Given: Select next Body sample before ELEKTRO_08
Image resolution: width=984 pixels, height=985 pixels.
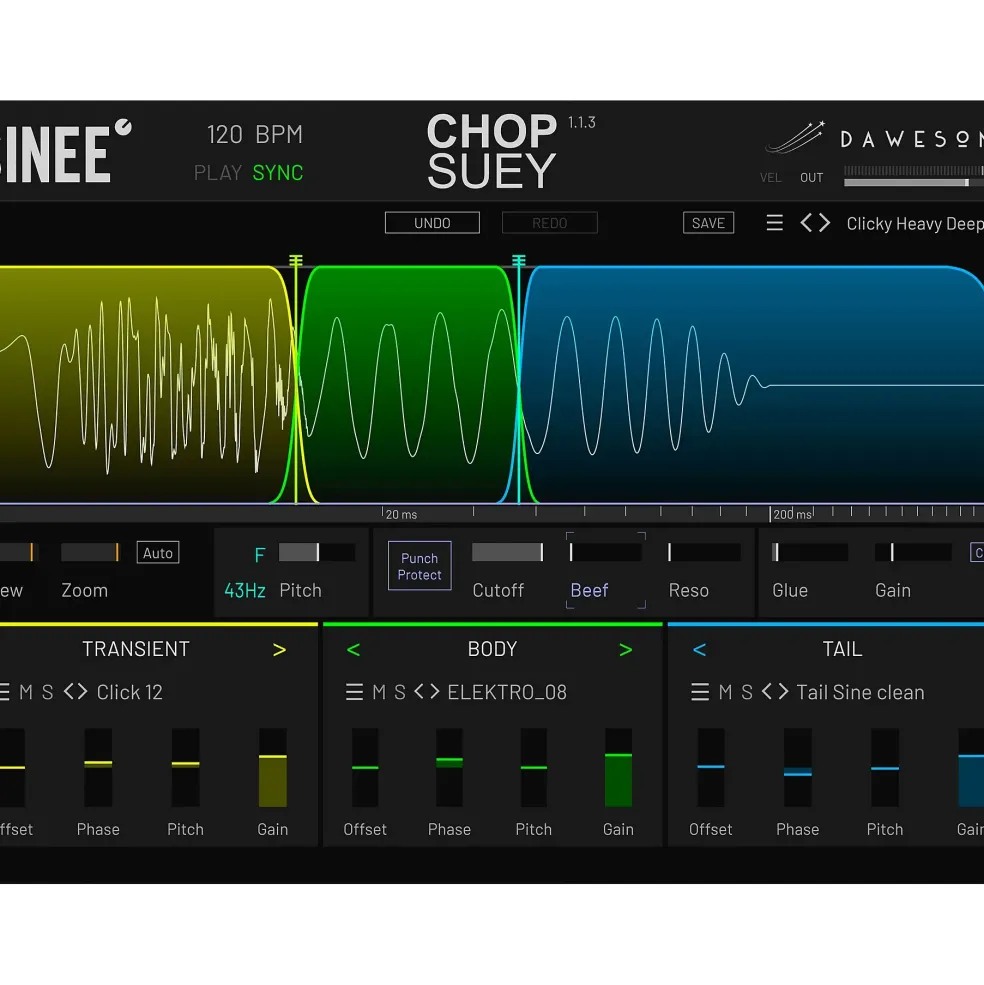Looking at the screenshot, I should point(434,692).
